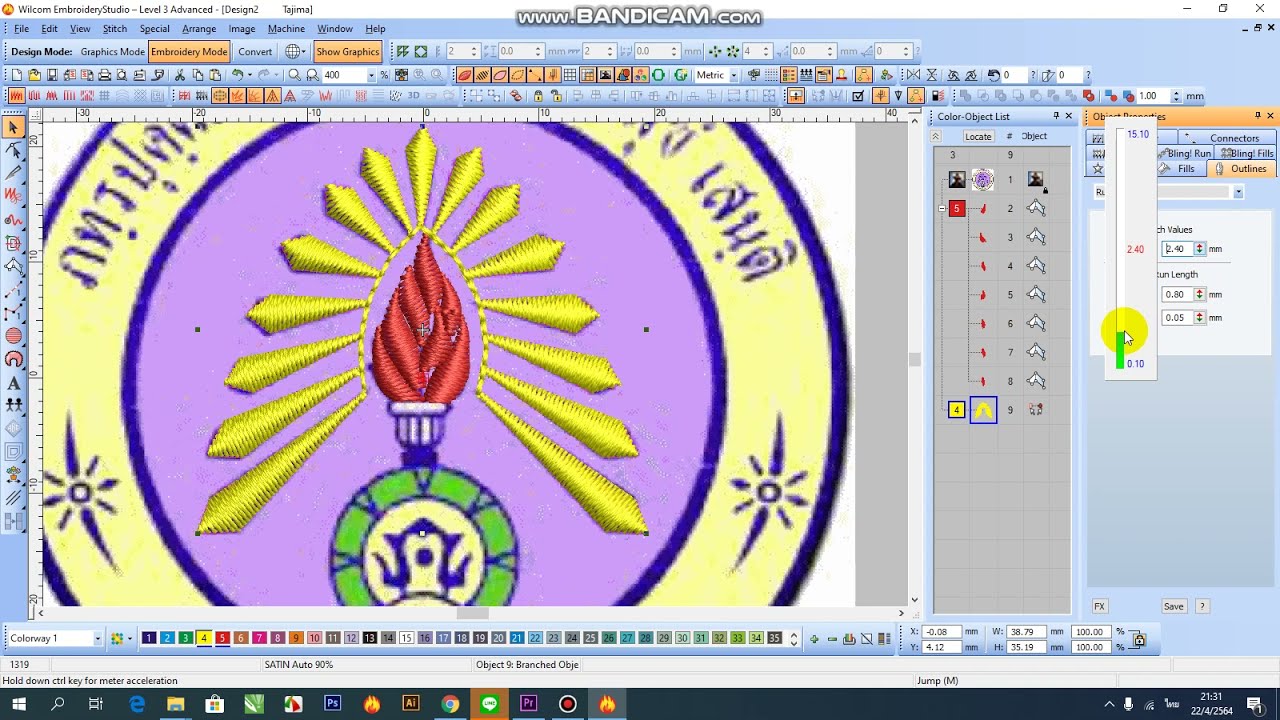The height and width of the screenshot is (720, 1280).
Task: Click the Undo arrow icon
Action: (238, 75)
